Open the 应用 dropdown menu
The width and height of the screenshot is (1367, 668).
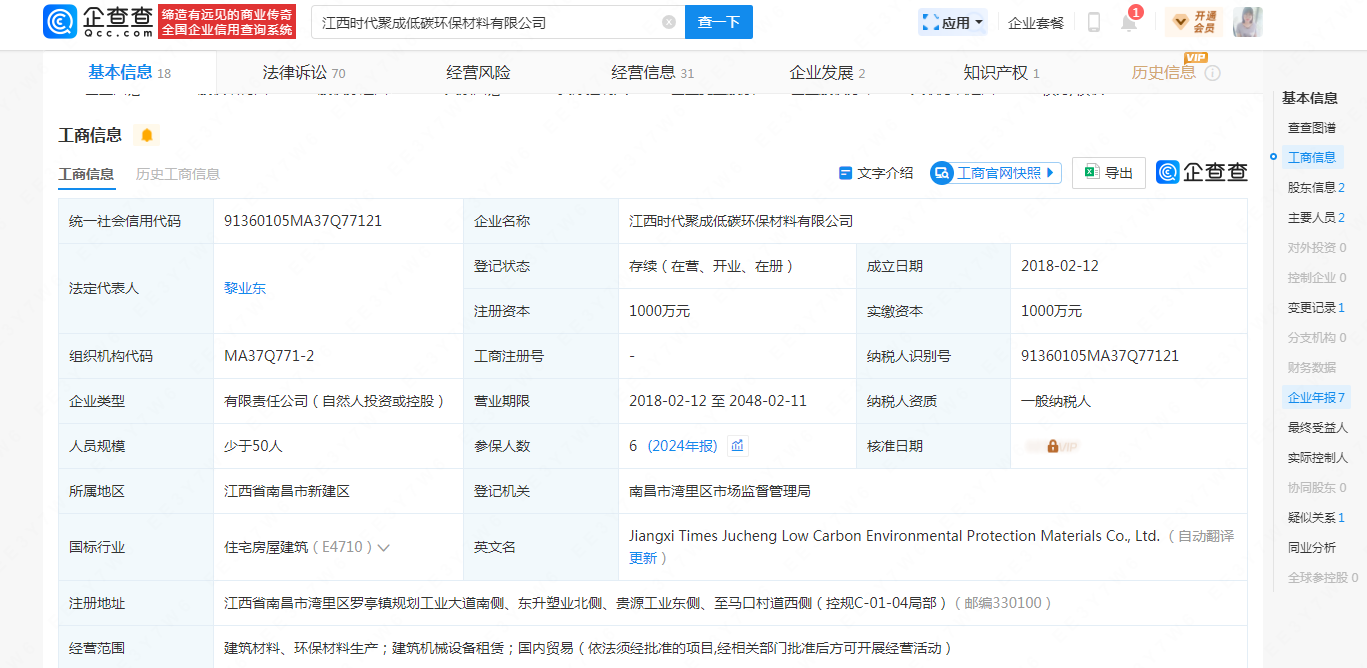[x=952, y=22]
